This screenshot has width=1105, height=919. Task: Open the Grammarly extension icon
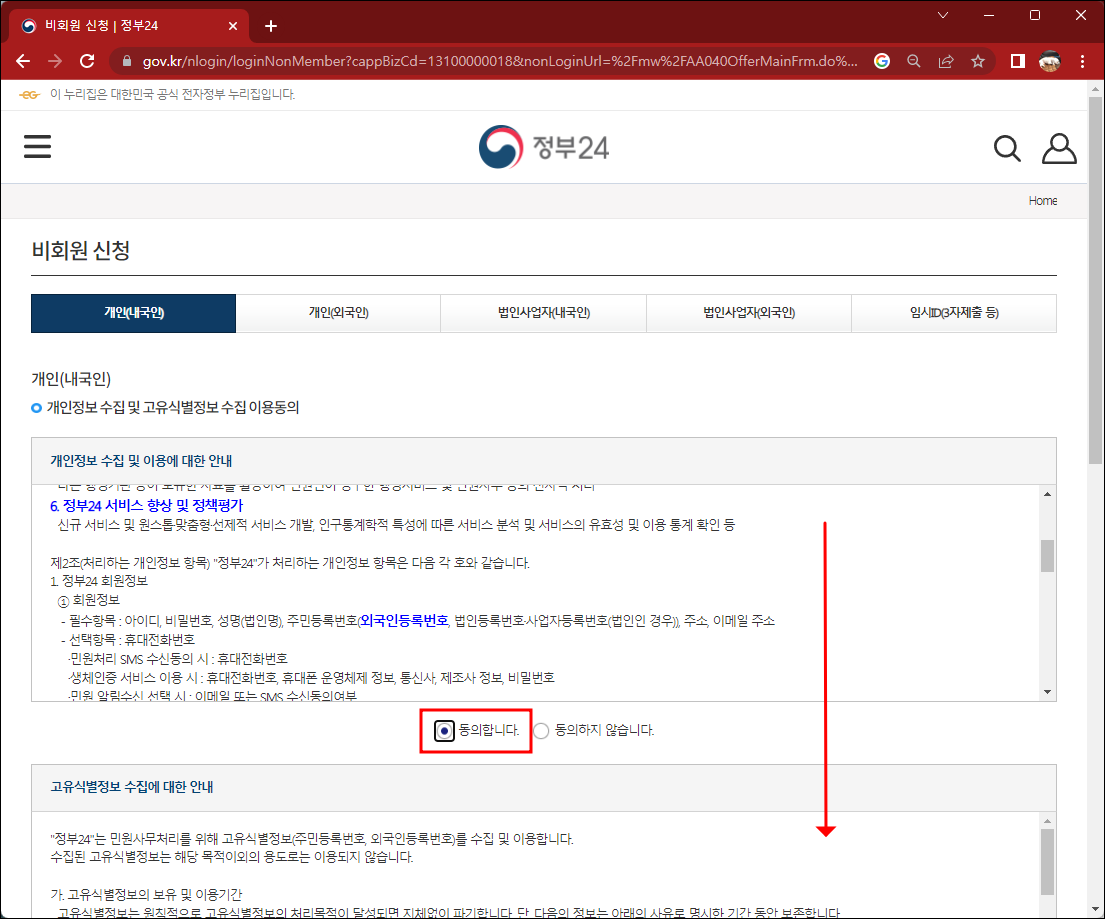pyautogui.click(x=881, y=61)
